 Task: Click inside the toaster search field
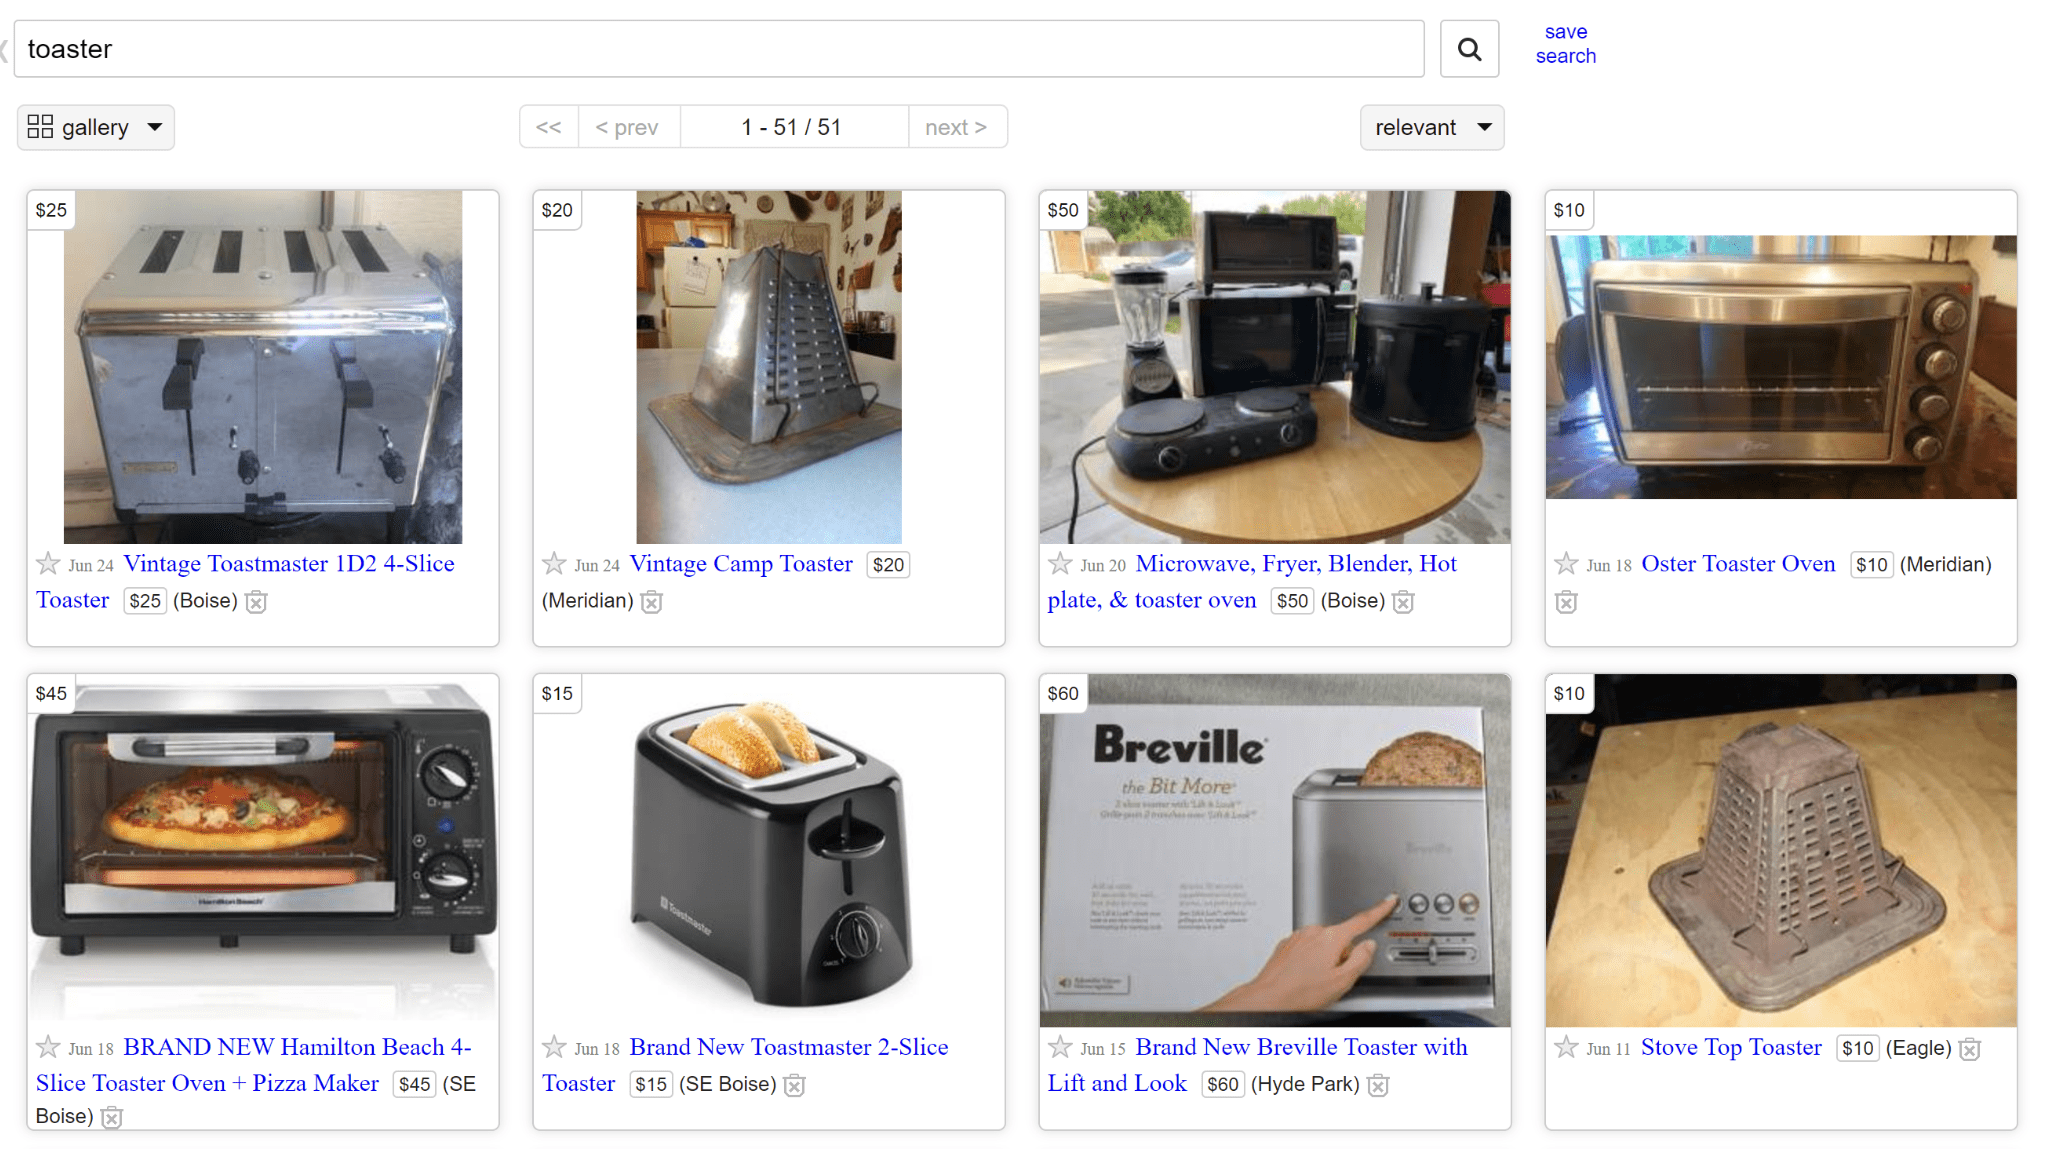[700, 48]
